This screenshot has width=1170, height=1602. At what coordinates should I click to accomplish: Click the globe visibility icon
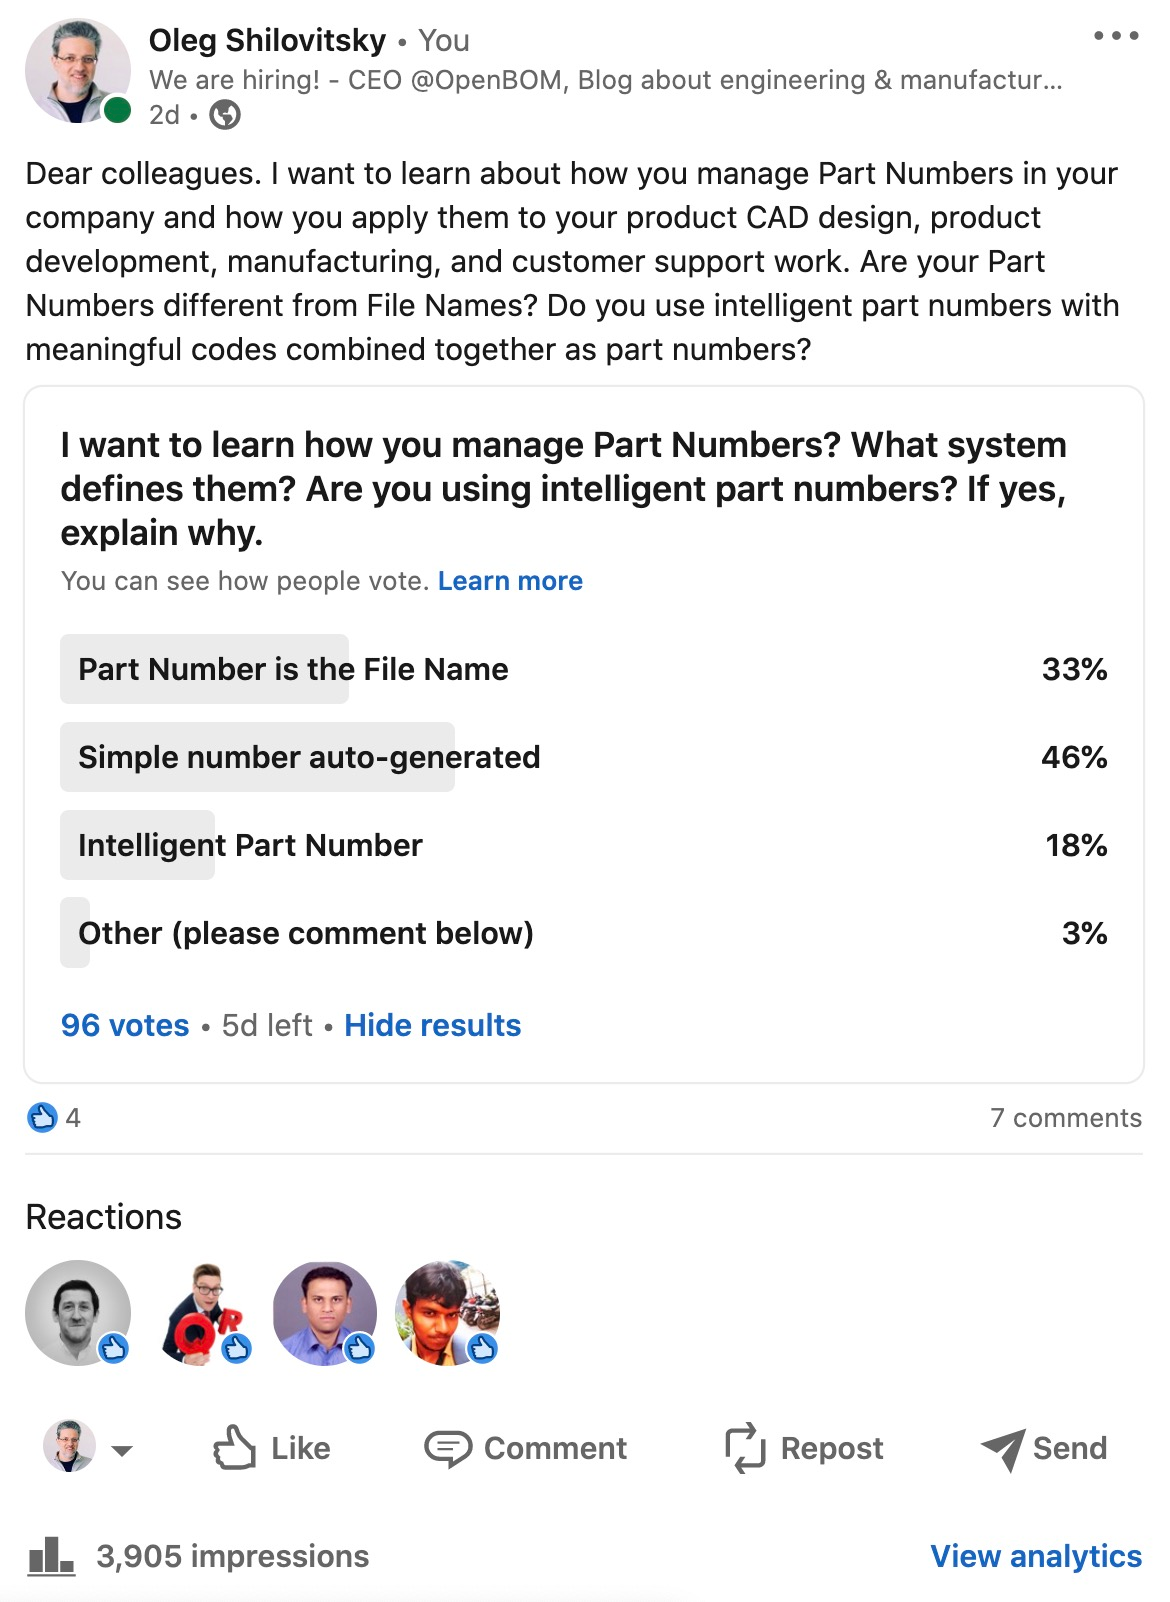[225, 115]
